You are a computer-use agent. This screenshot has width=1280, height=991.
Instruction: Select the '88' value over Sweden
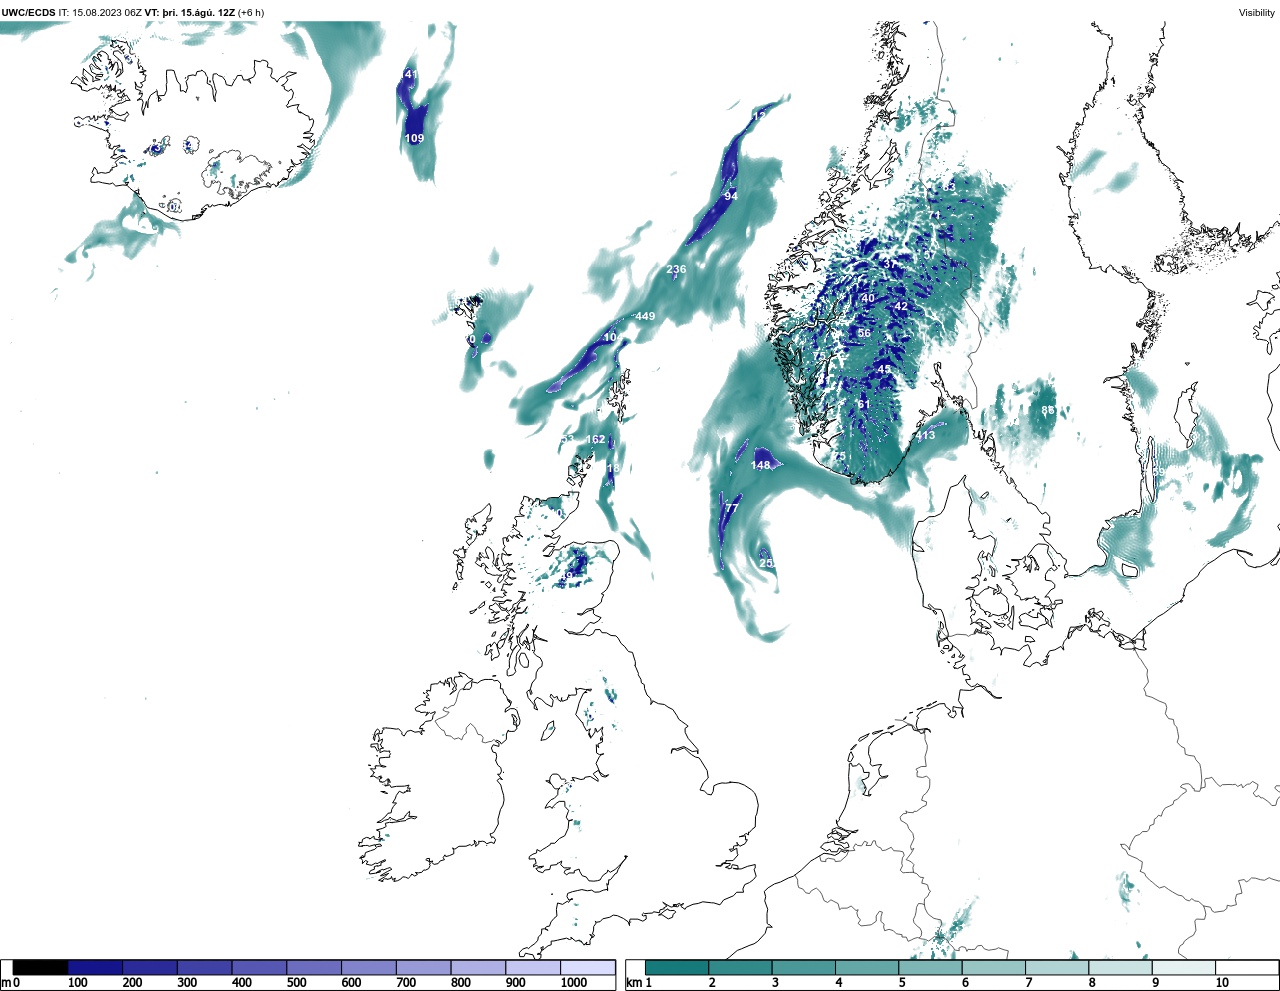(x=1047, y=410)
